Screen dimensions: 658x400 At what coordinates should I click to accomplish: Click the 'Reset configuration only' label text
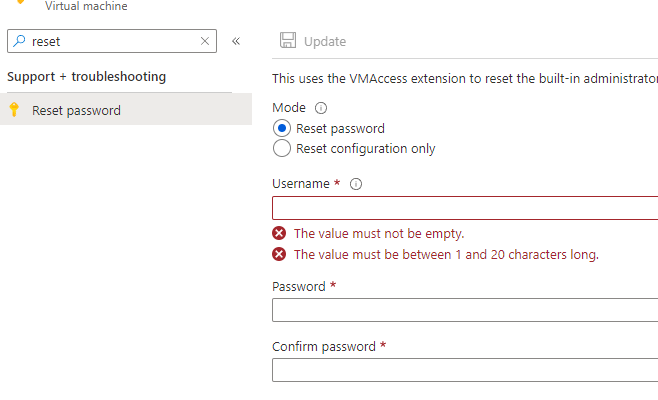[366, 149]
